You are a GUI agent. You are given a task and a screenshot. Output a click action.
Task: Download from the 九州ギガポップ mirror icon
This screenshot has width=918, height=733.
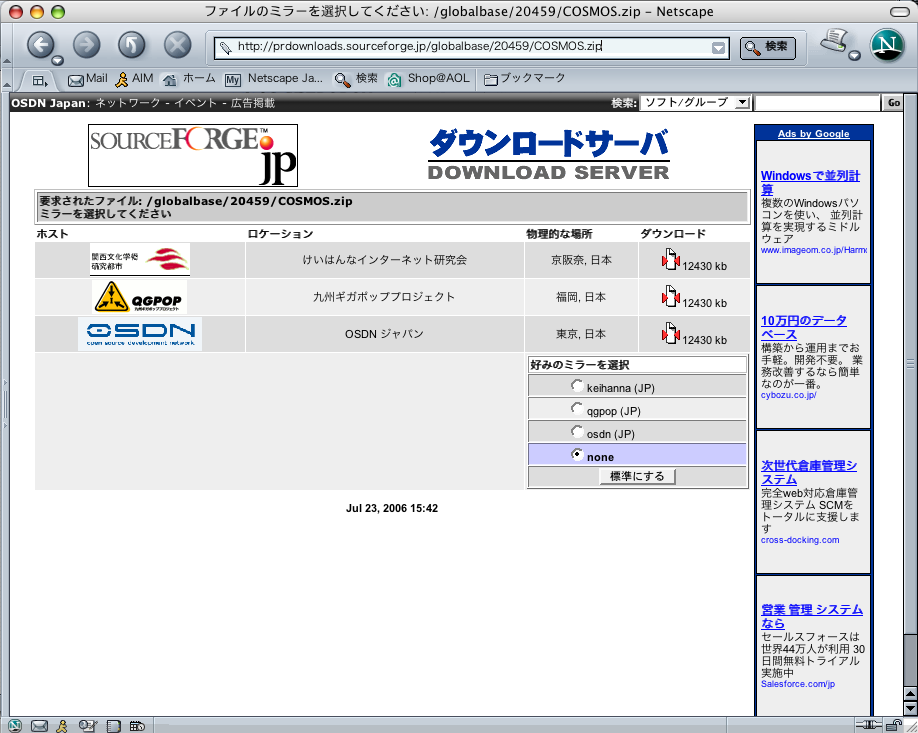(670, 296)
